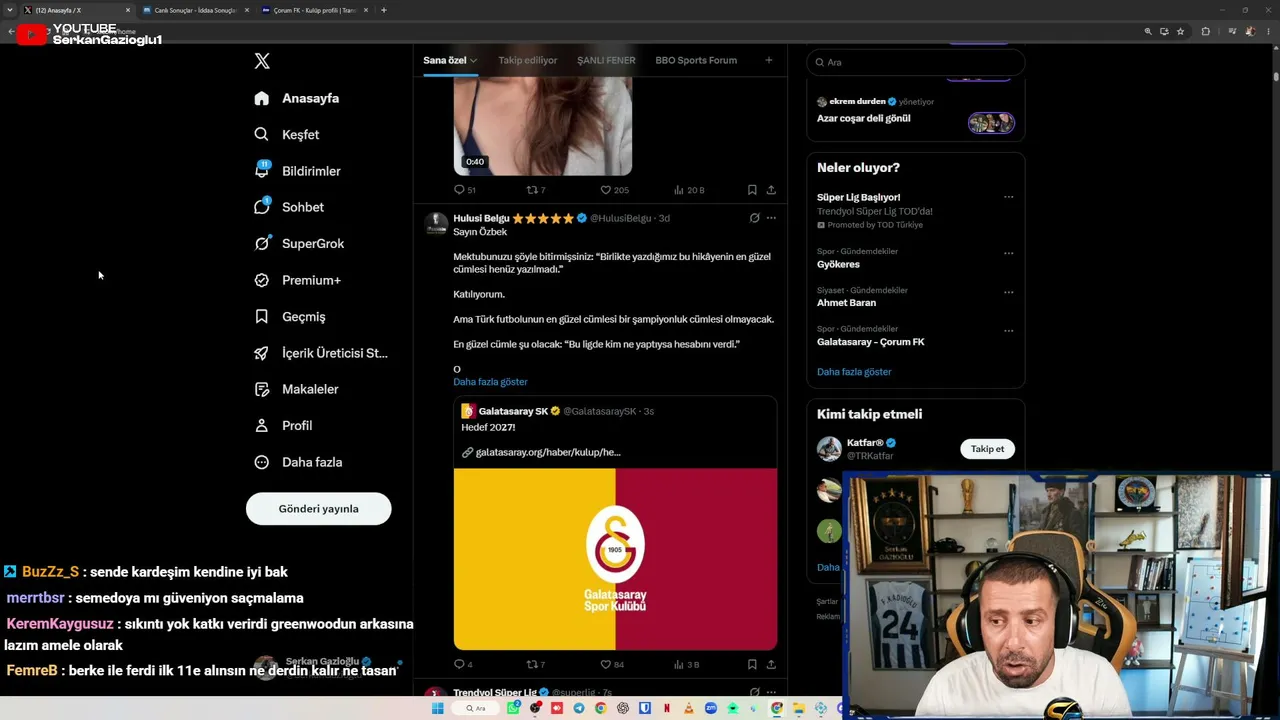Open WhatsApp from the taskbar

coord(513,709)
